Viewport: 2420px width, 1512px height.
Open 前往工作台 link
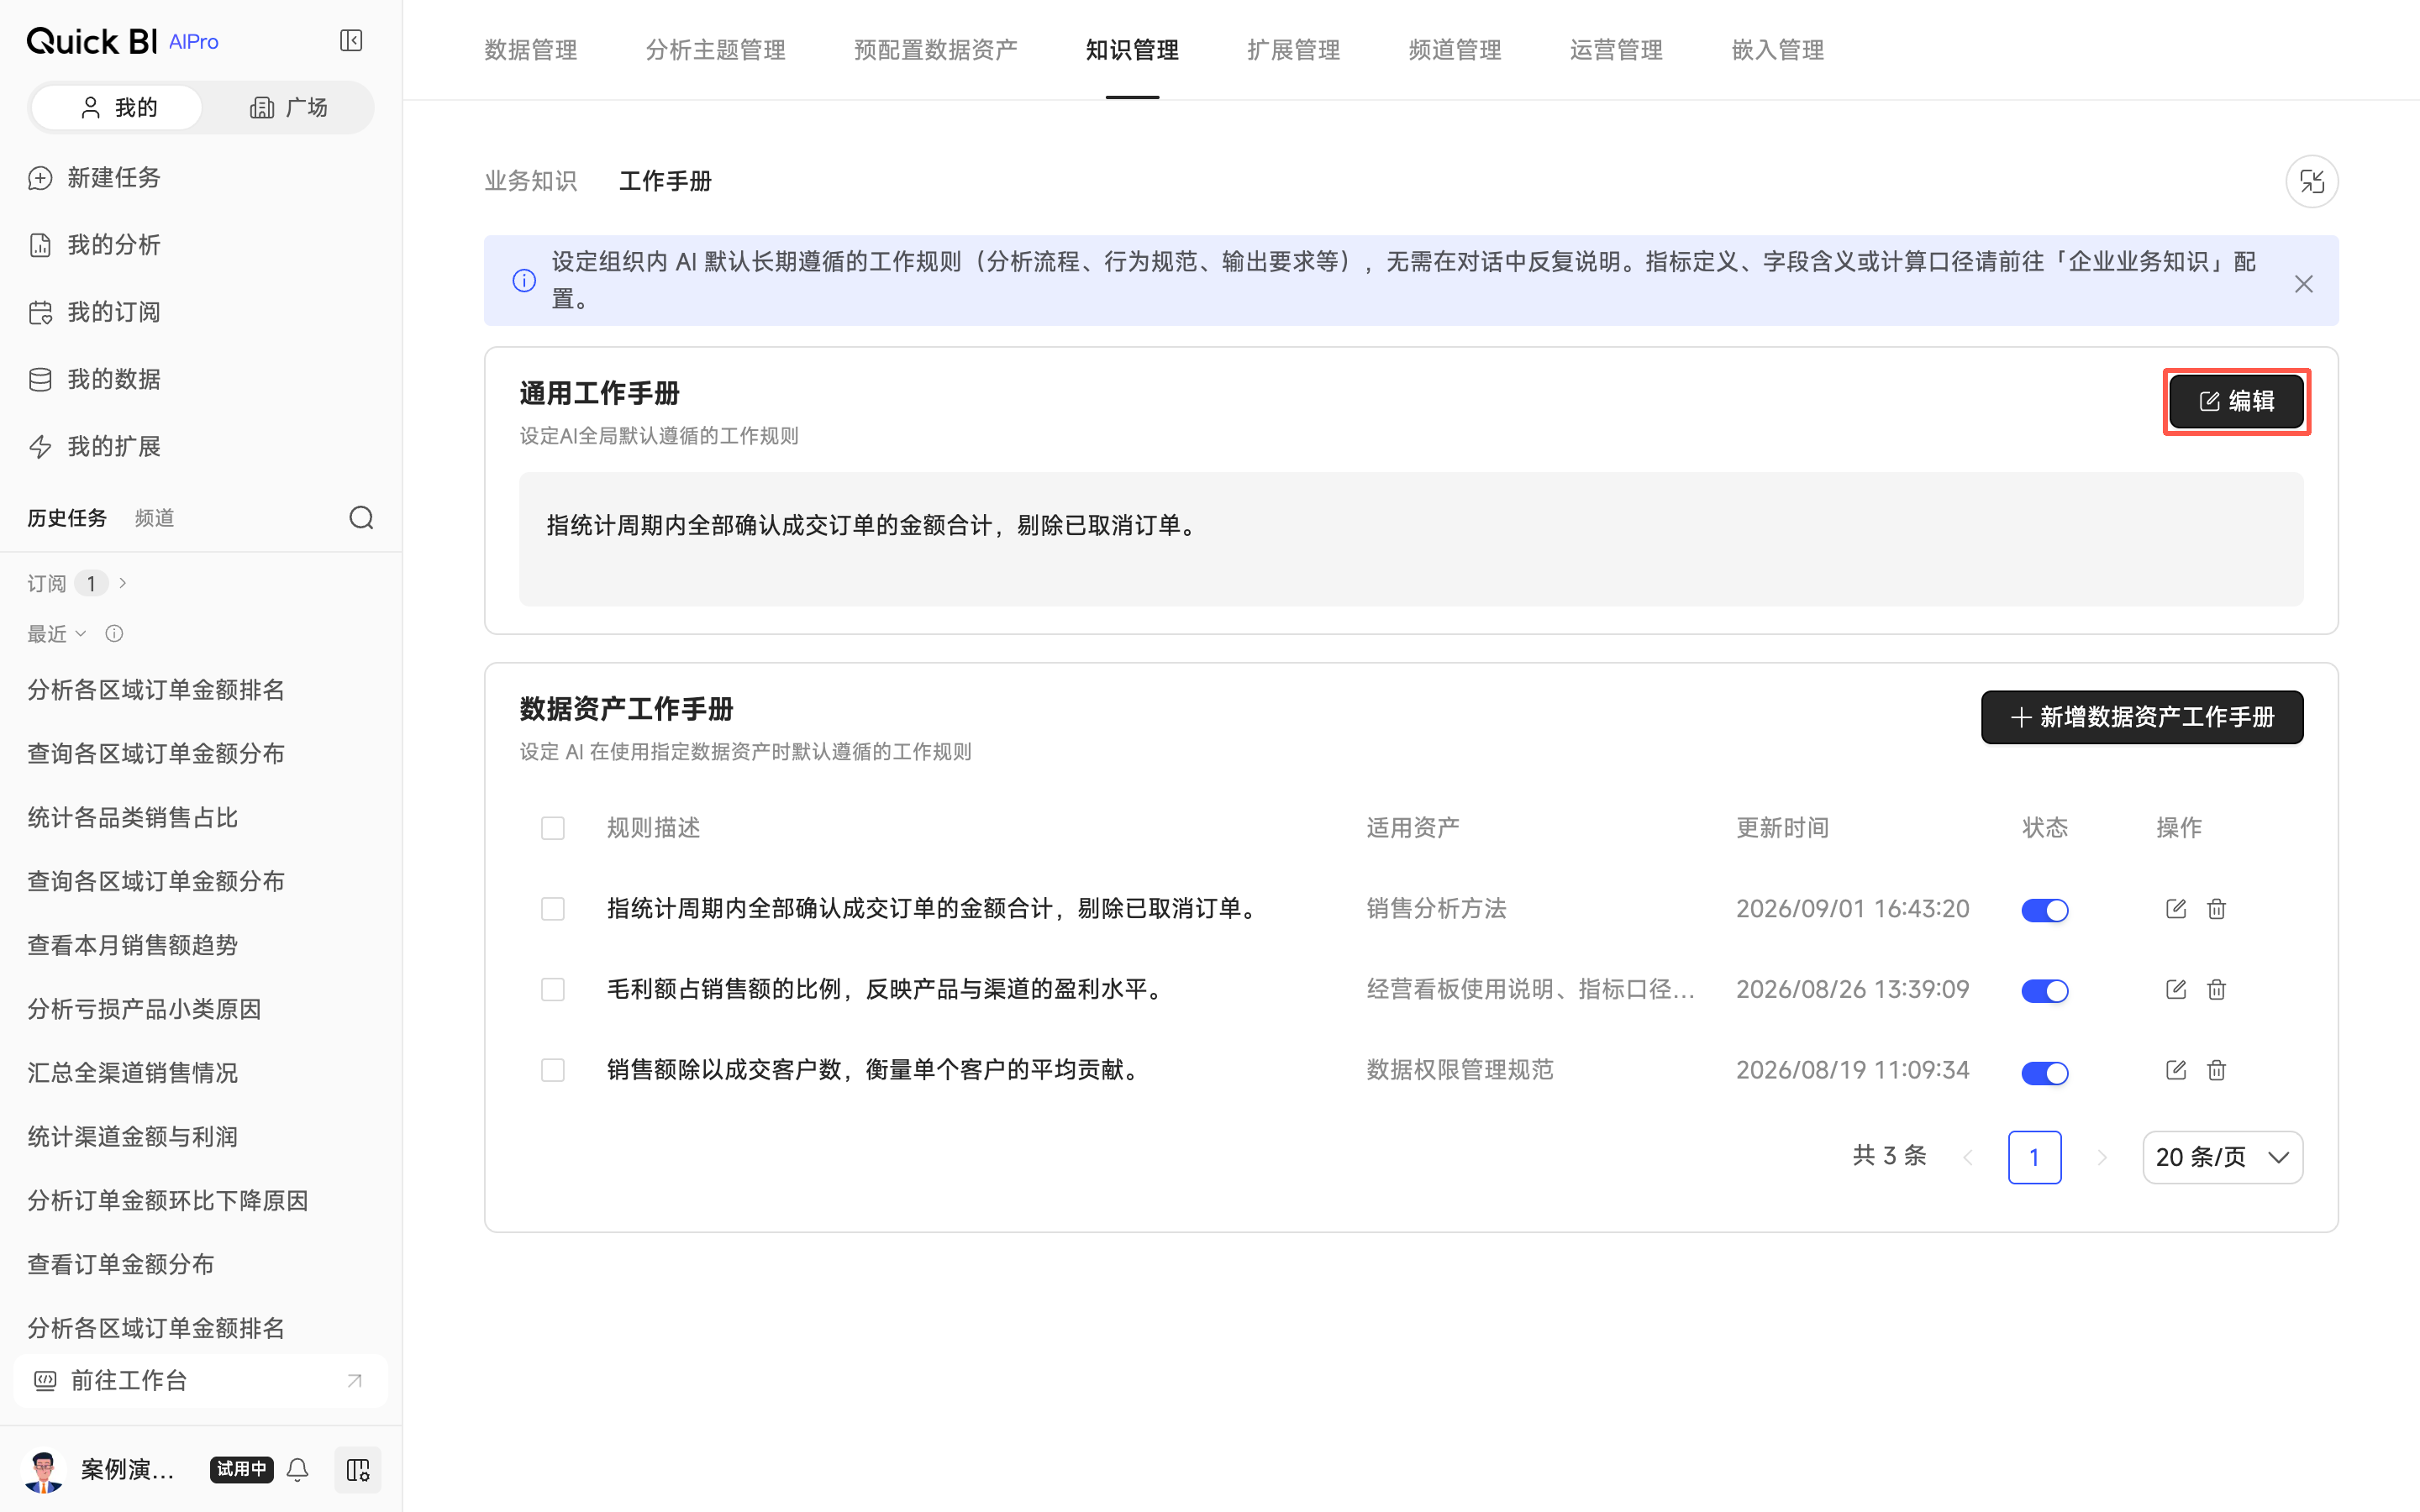[x=200, y=1380]
